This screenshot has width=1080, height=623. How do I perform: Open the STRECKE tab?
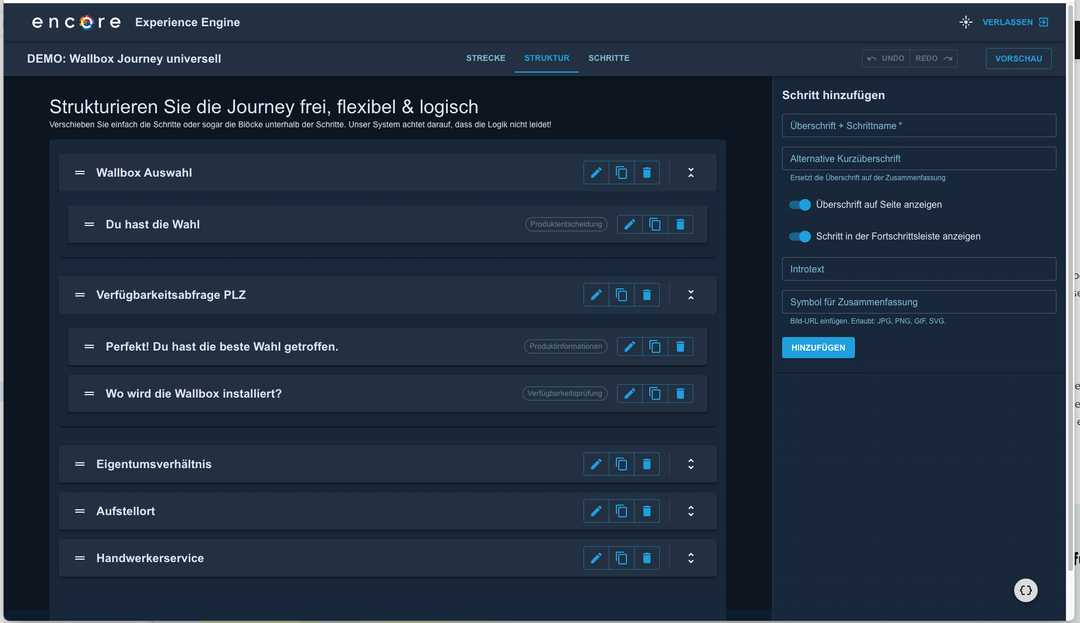coord(486,58)
